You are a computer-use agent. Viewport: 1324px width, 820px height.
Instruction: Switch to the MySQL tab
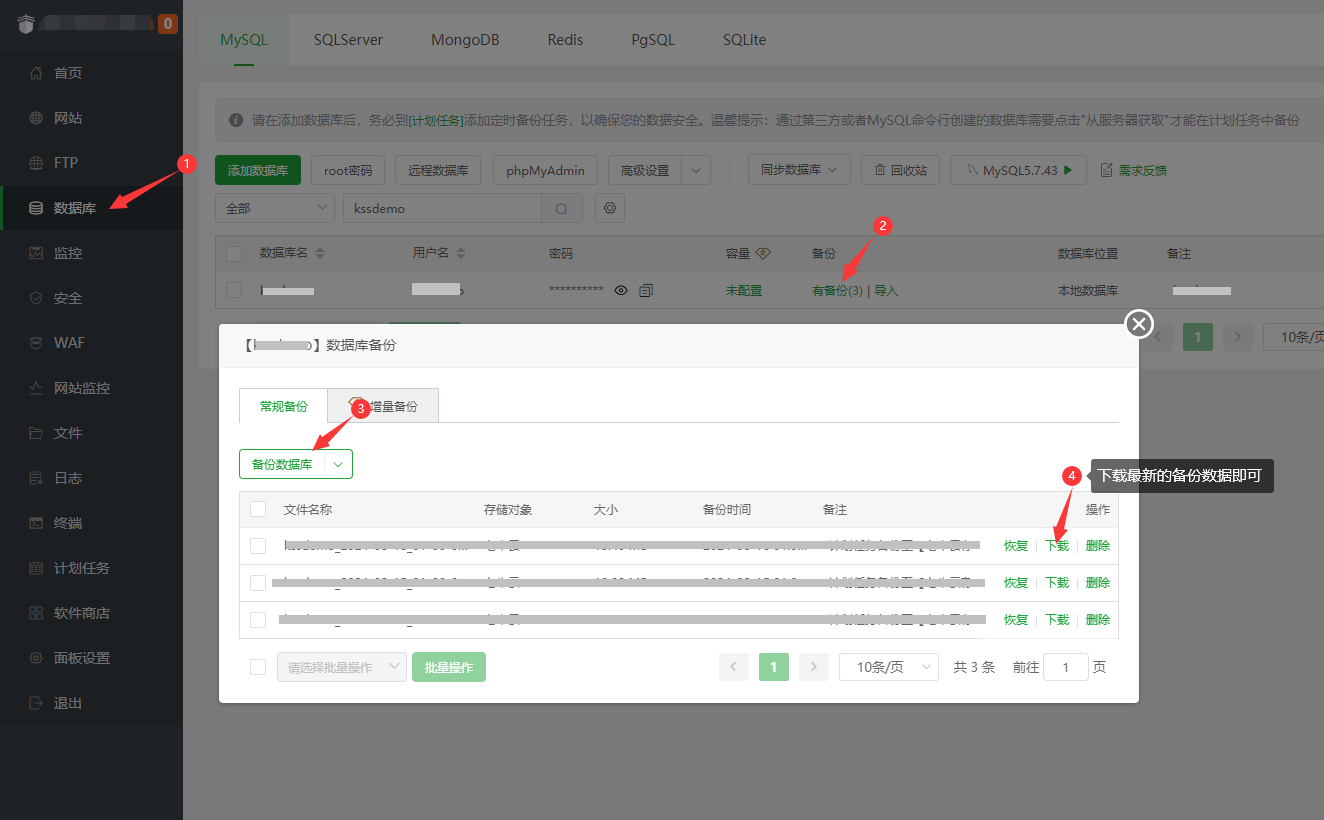244,40
